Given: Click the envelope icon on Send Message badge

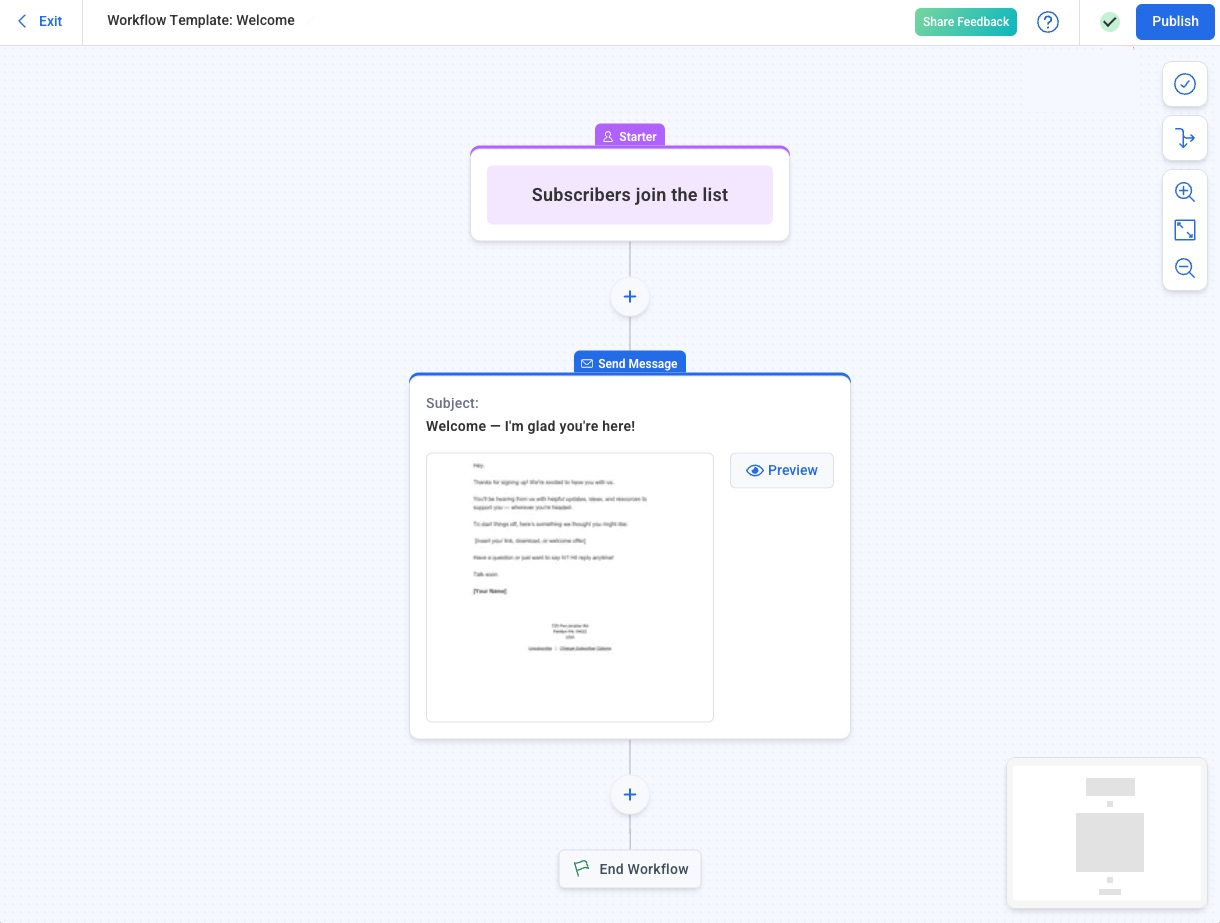Looking at the screenshot, I should (x=587, y=363).
